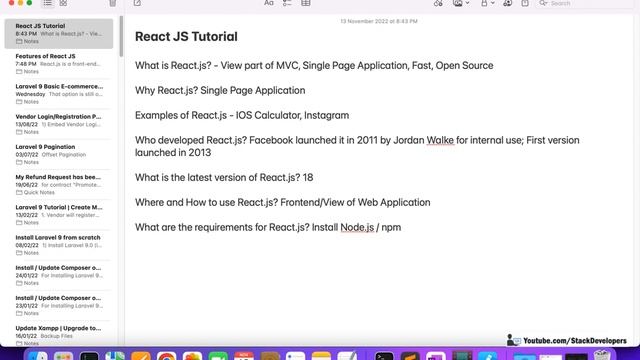Screen dimensions: 640x360
Task: Open Google Chrome from the Dock
Action: pyautogui.click(x=167, y=356)
